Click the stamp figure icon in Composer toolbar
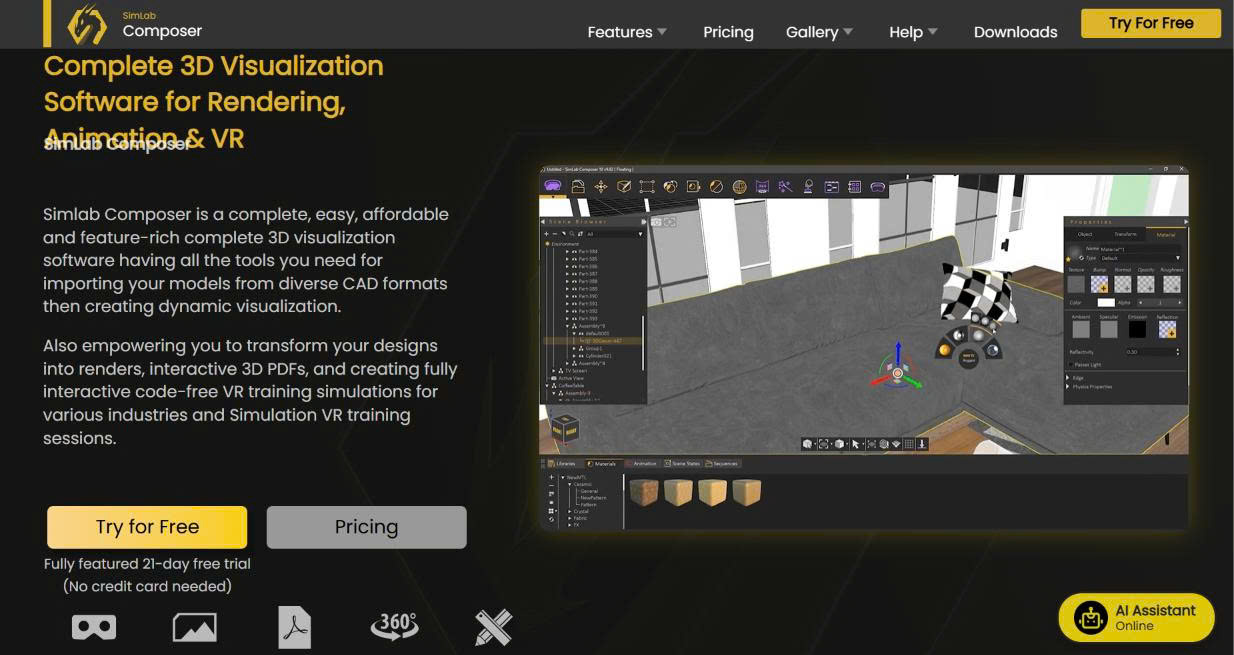Viewport: 1234px width, 655px height. tap(808, 186)
